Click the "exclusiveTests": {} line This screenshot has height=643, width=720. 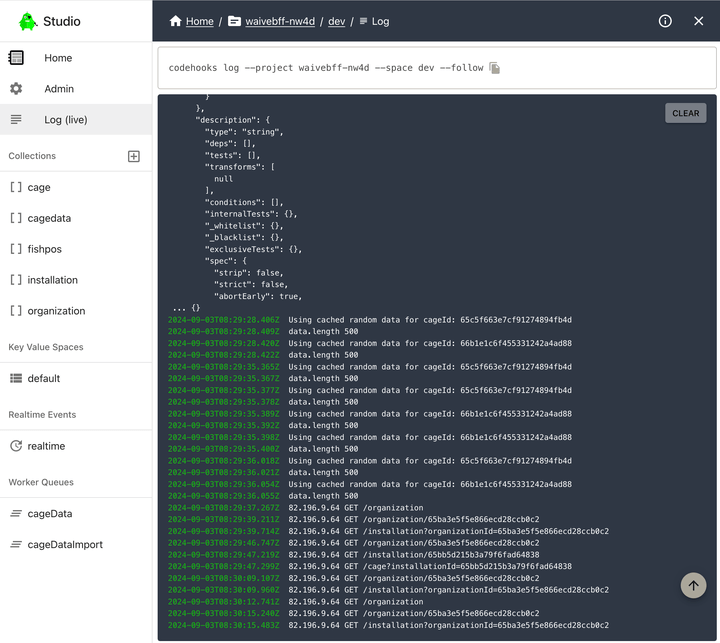tap(253, 249)
